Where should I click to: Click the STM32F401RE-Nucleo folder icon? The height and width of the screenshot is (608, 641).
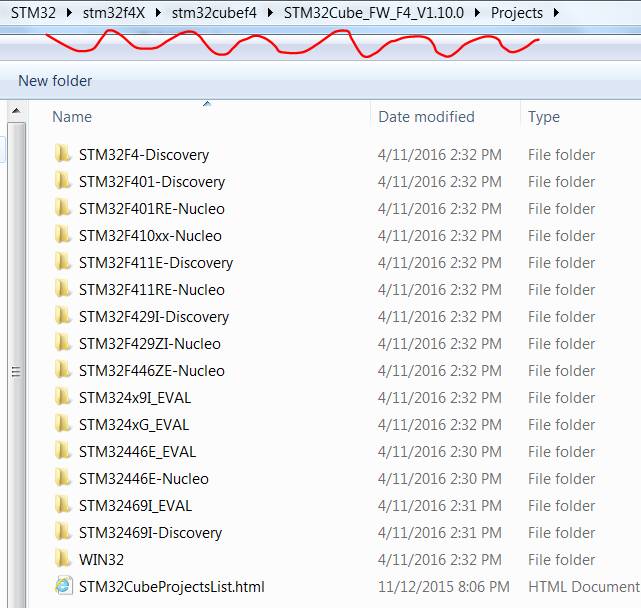(x=63, y=208)
